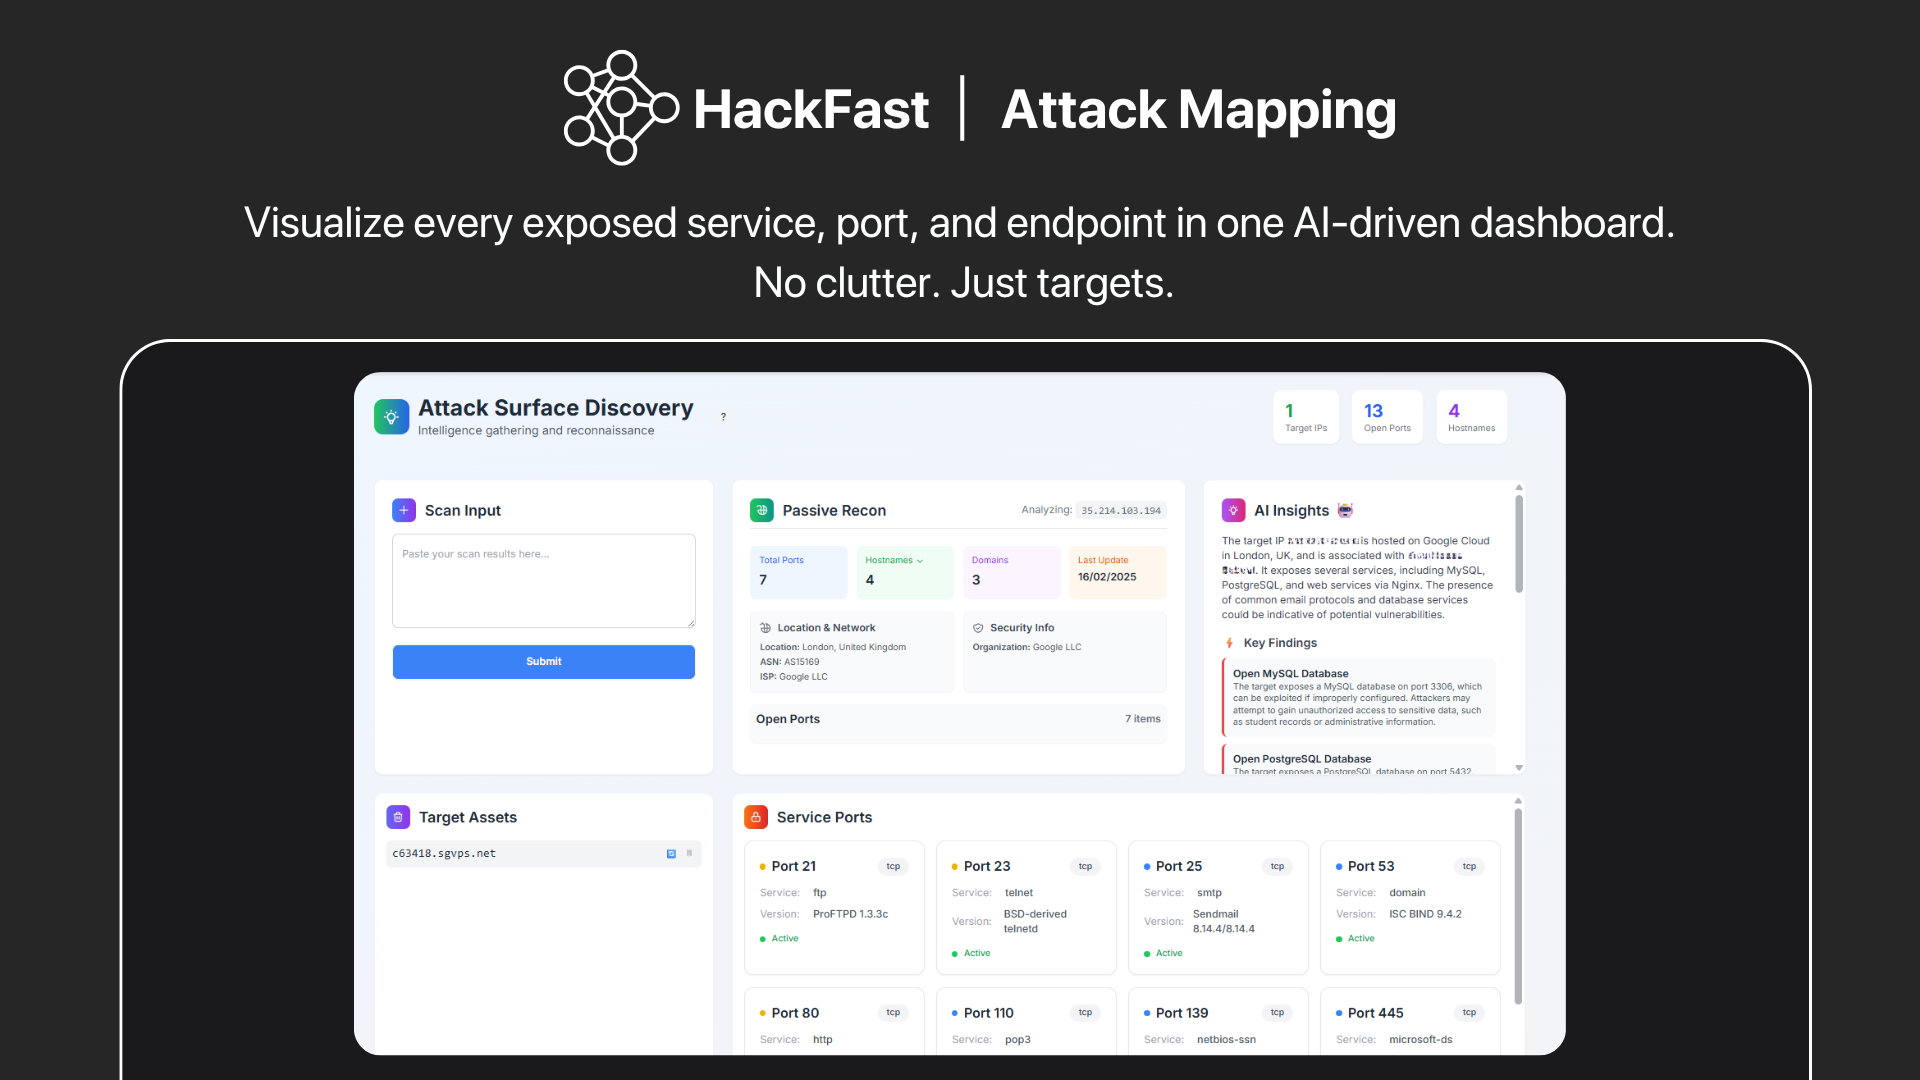The height and width of the screenshot is (1080, 1920).
Task: Click the Port 445 card title
Action: 1376,1013
